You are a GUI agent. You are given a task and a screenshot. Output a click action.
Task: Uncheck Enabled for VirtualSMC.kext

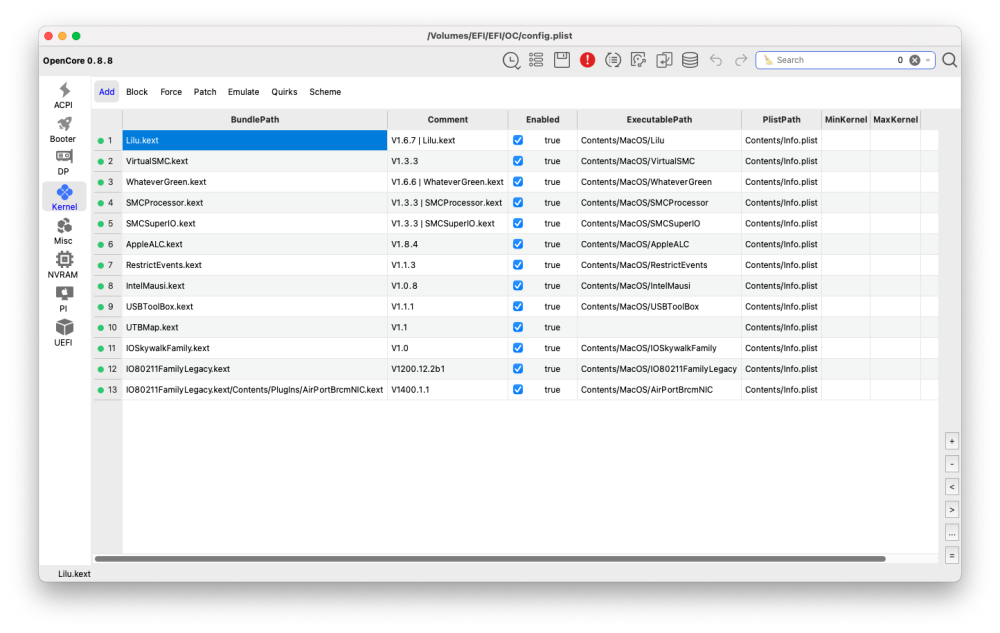click(518, 161)
